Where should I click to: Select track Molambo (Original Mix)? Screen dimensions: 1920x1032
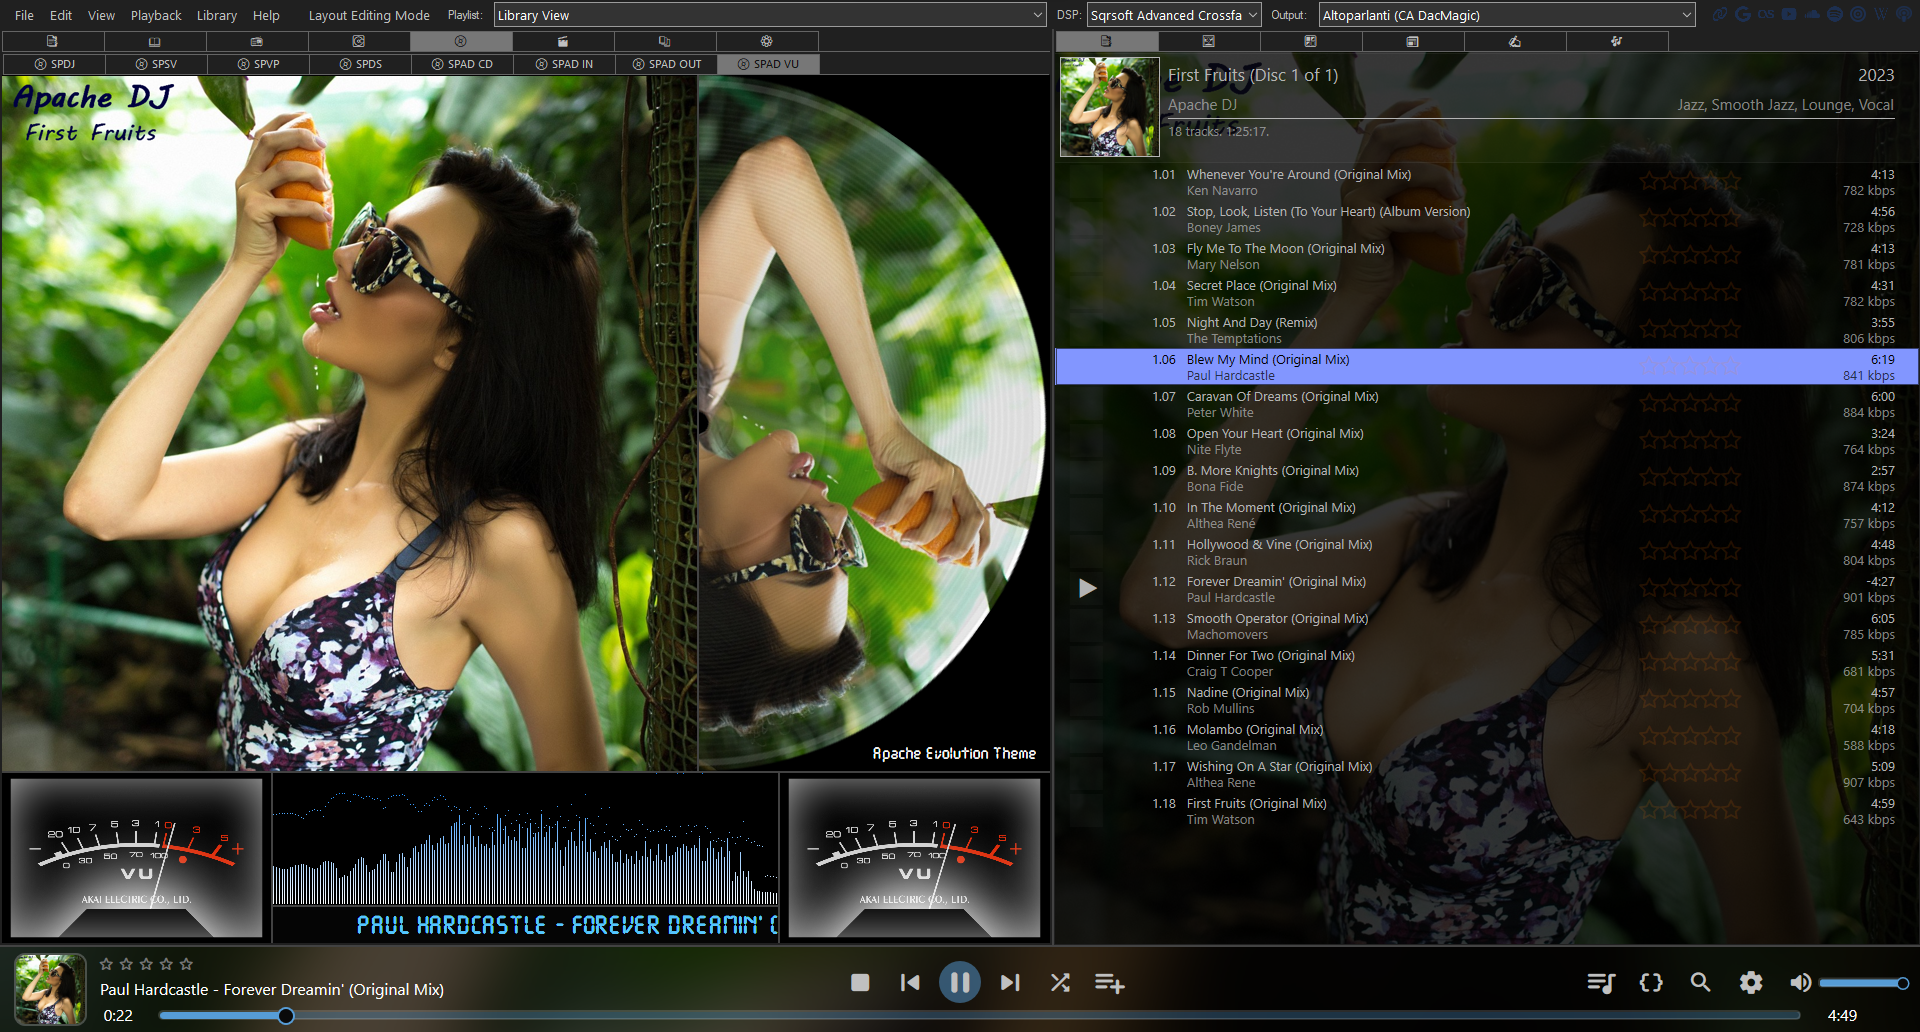click(x=1487, y=737)
